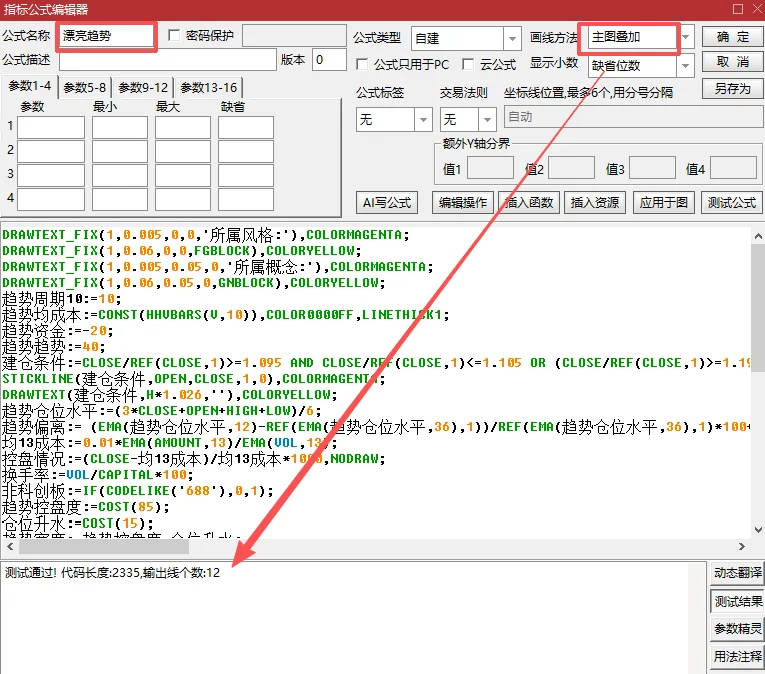The width and height of the screenshot is (765, 674).
Task: Switch to the 参数5-8 tab
Action: (85, 88)
